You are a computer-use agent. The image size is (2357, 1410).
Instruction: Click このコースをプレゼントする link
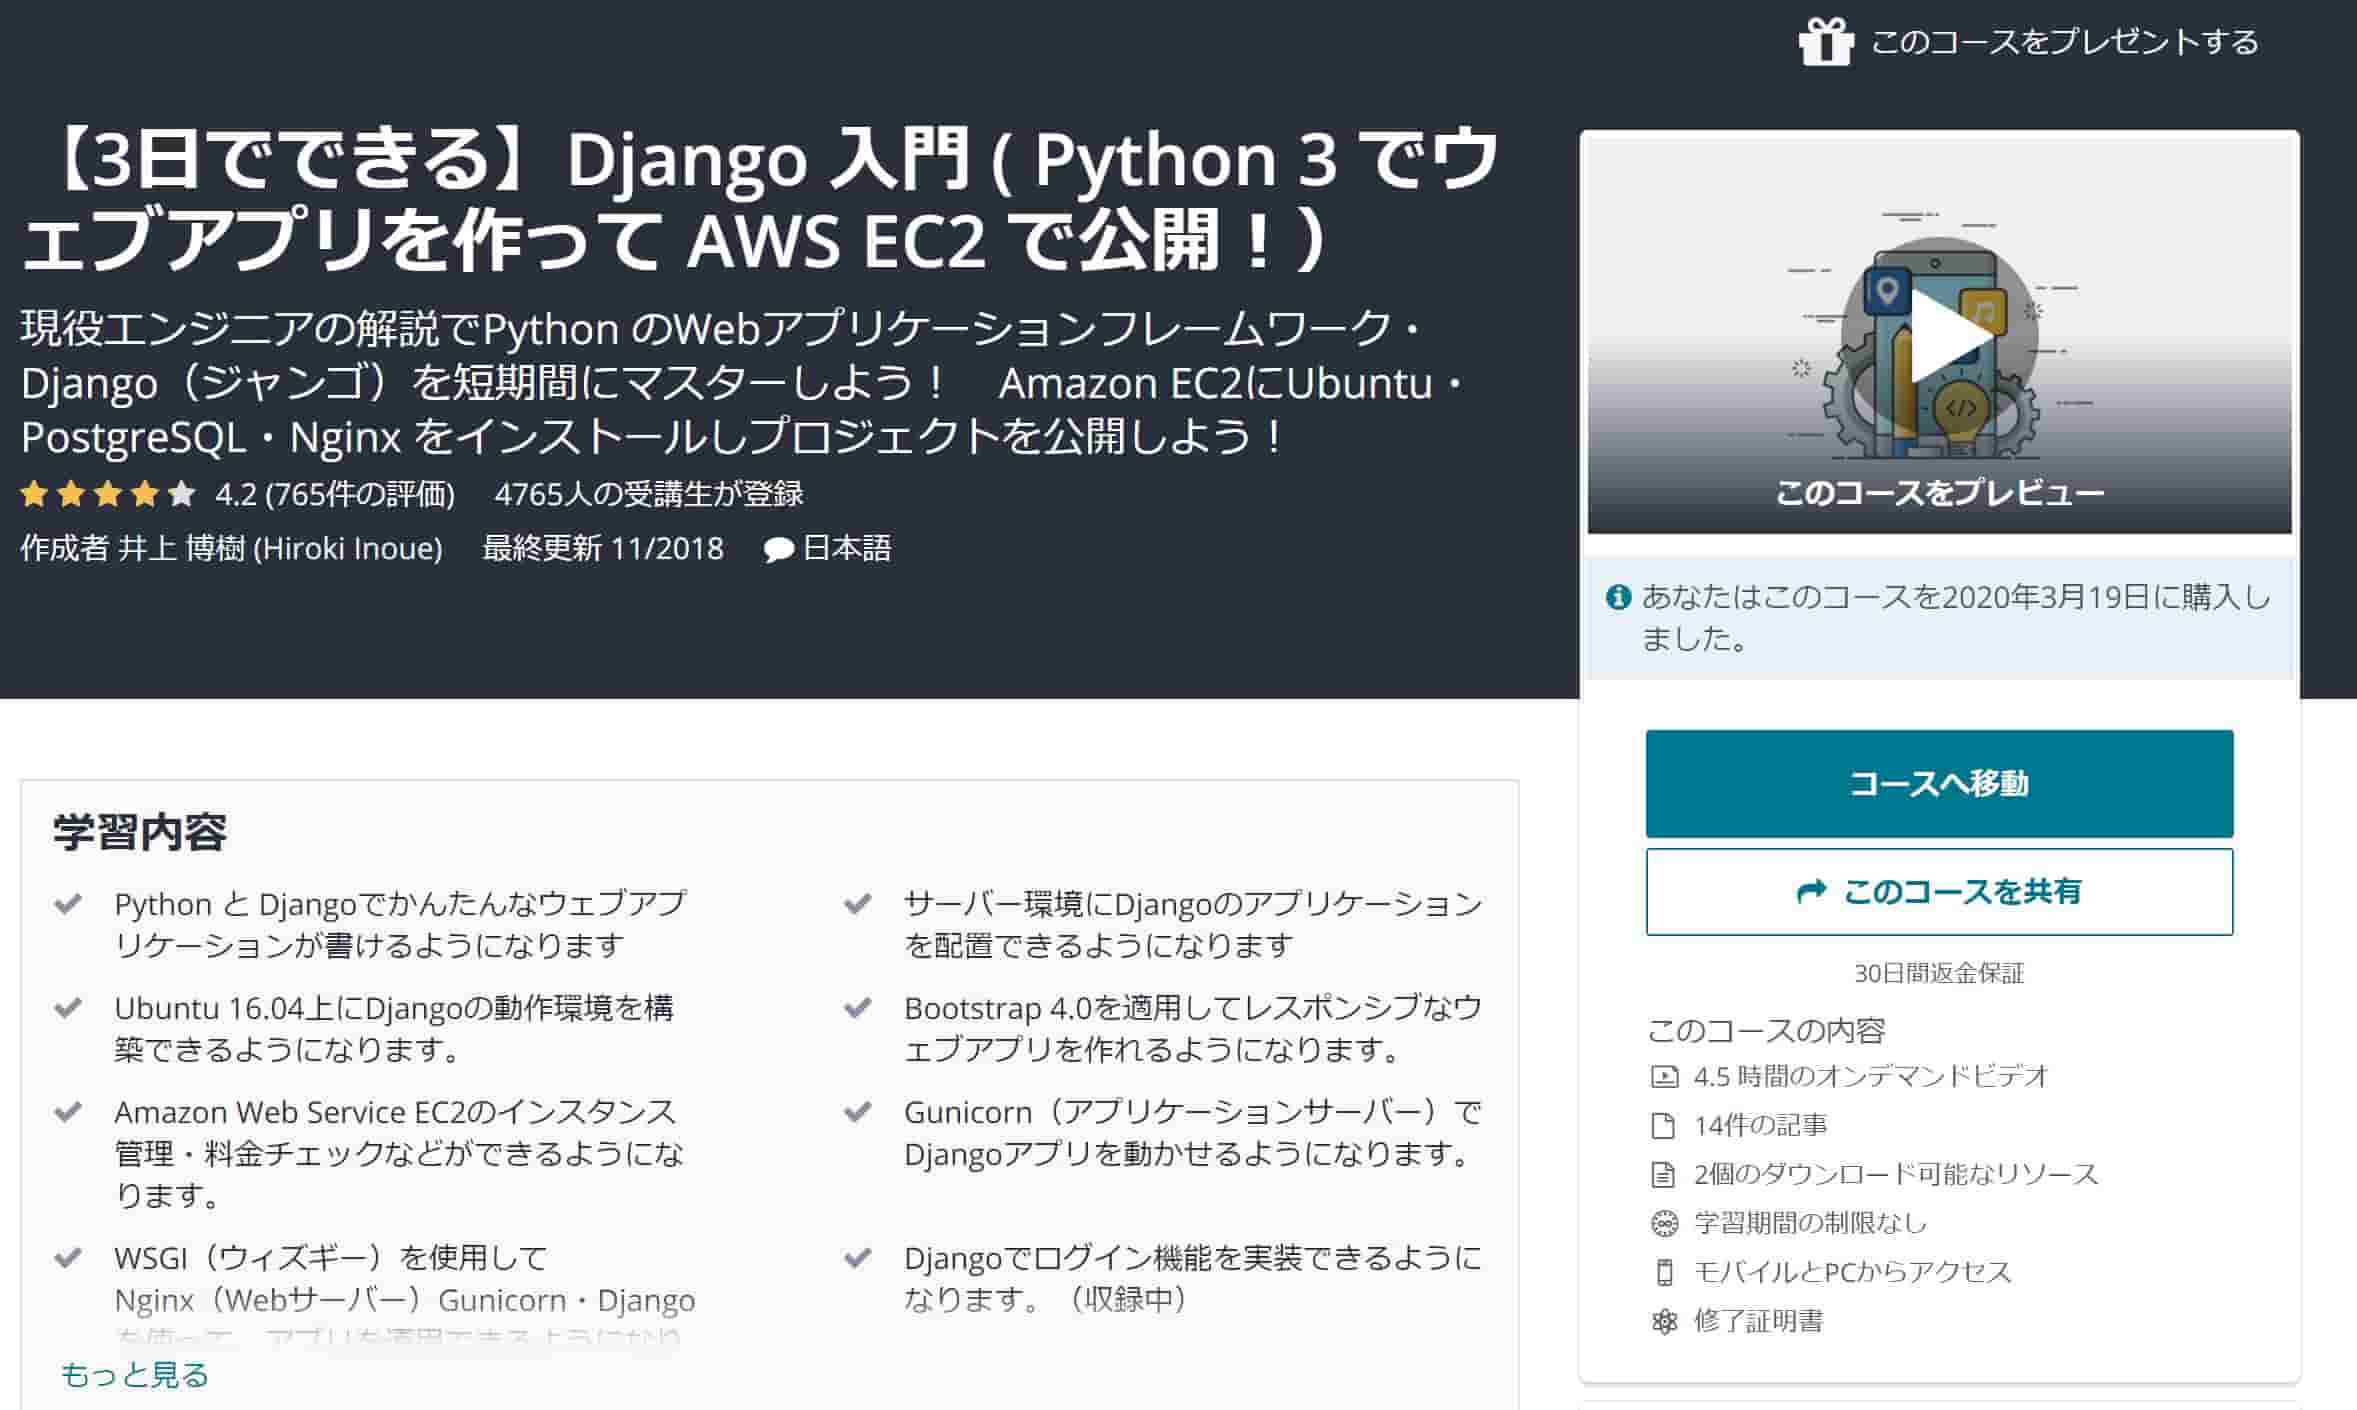click(x=2065, y=42)
